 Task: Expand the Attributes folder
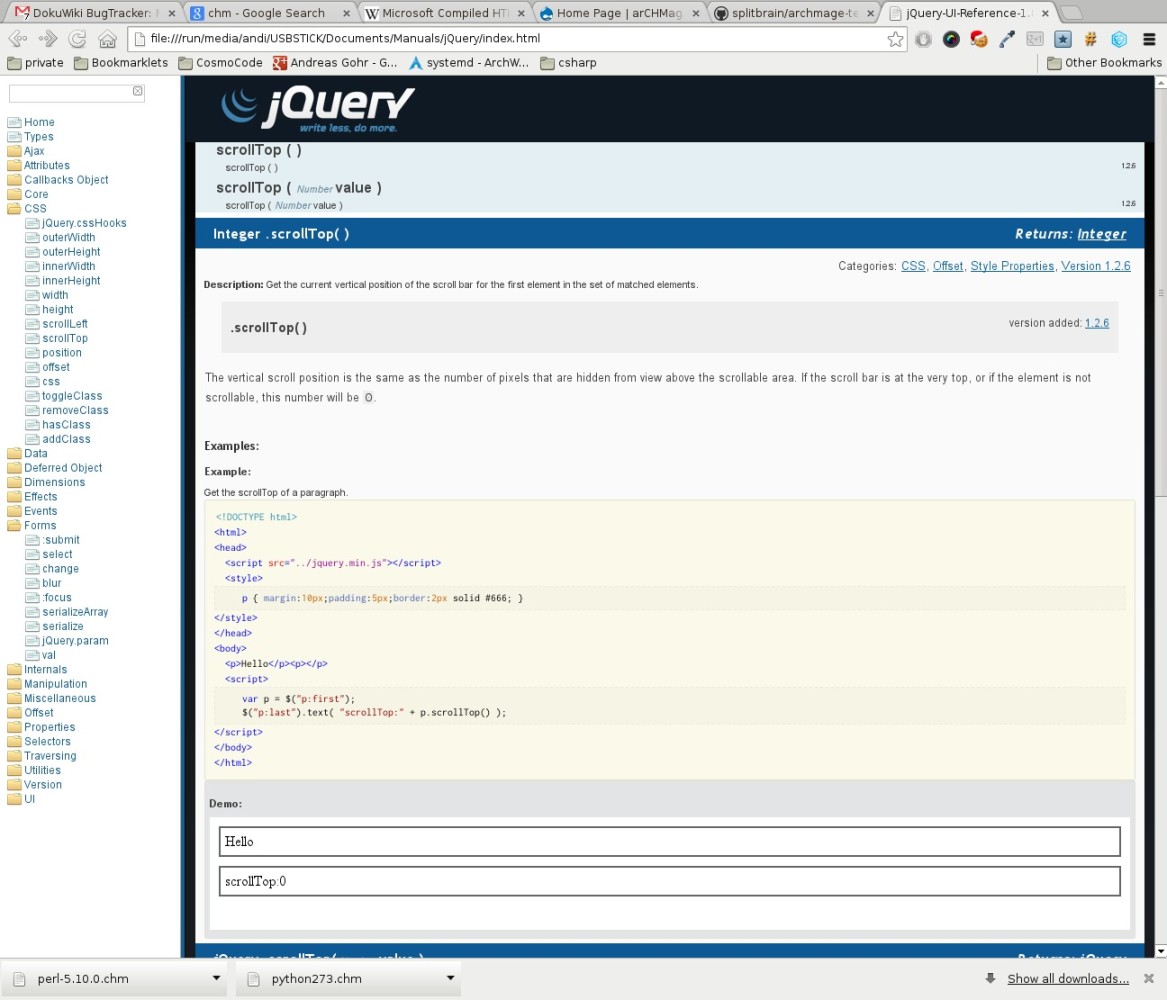(46, 165)
